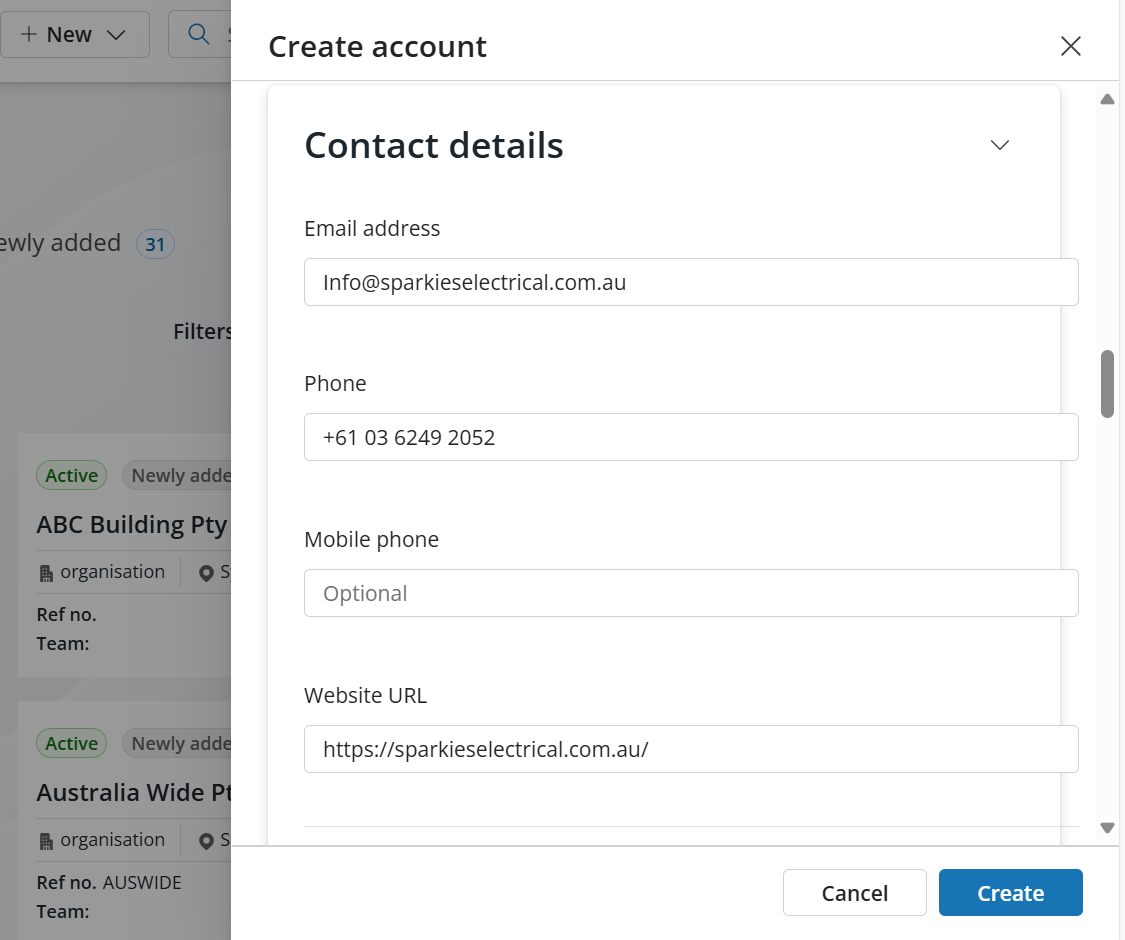
Task: Click the form's vertical scrollbar thumb
Action: [1107, 383]
